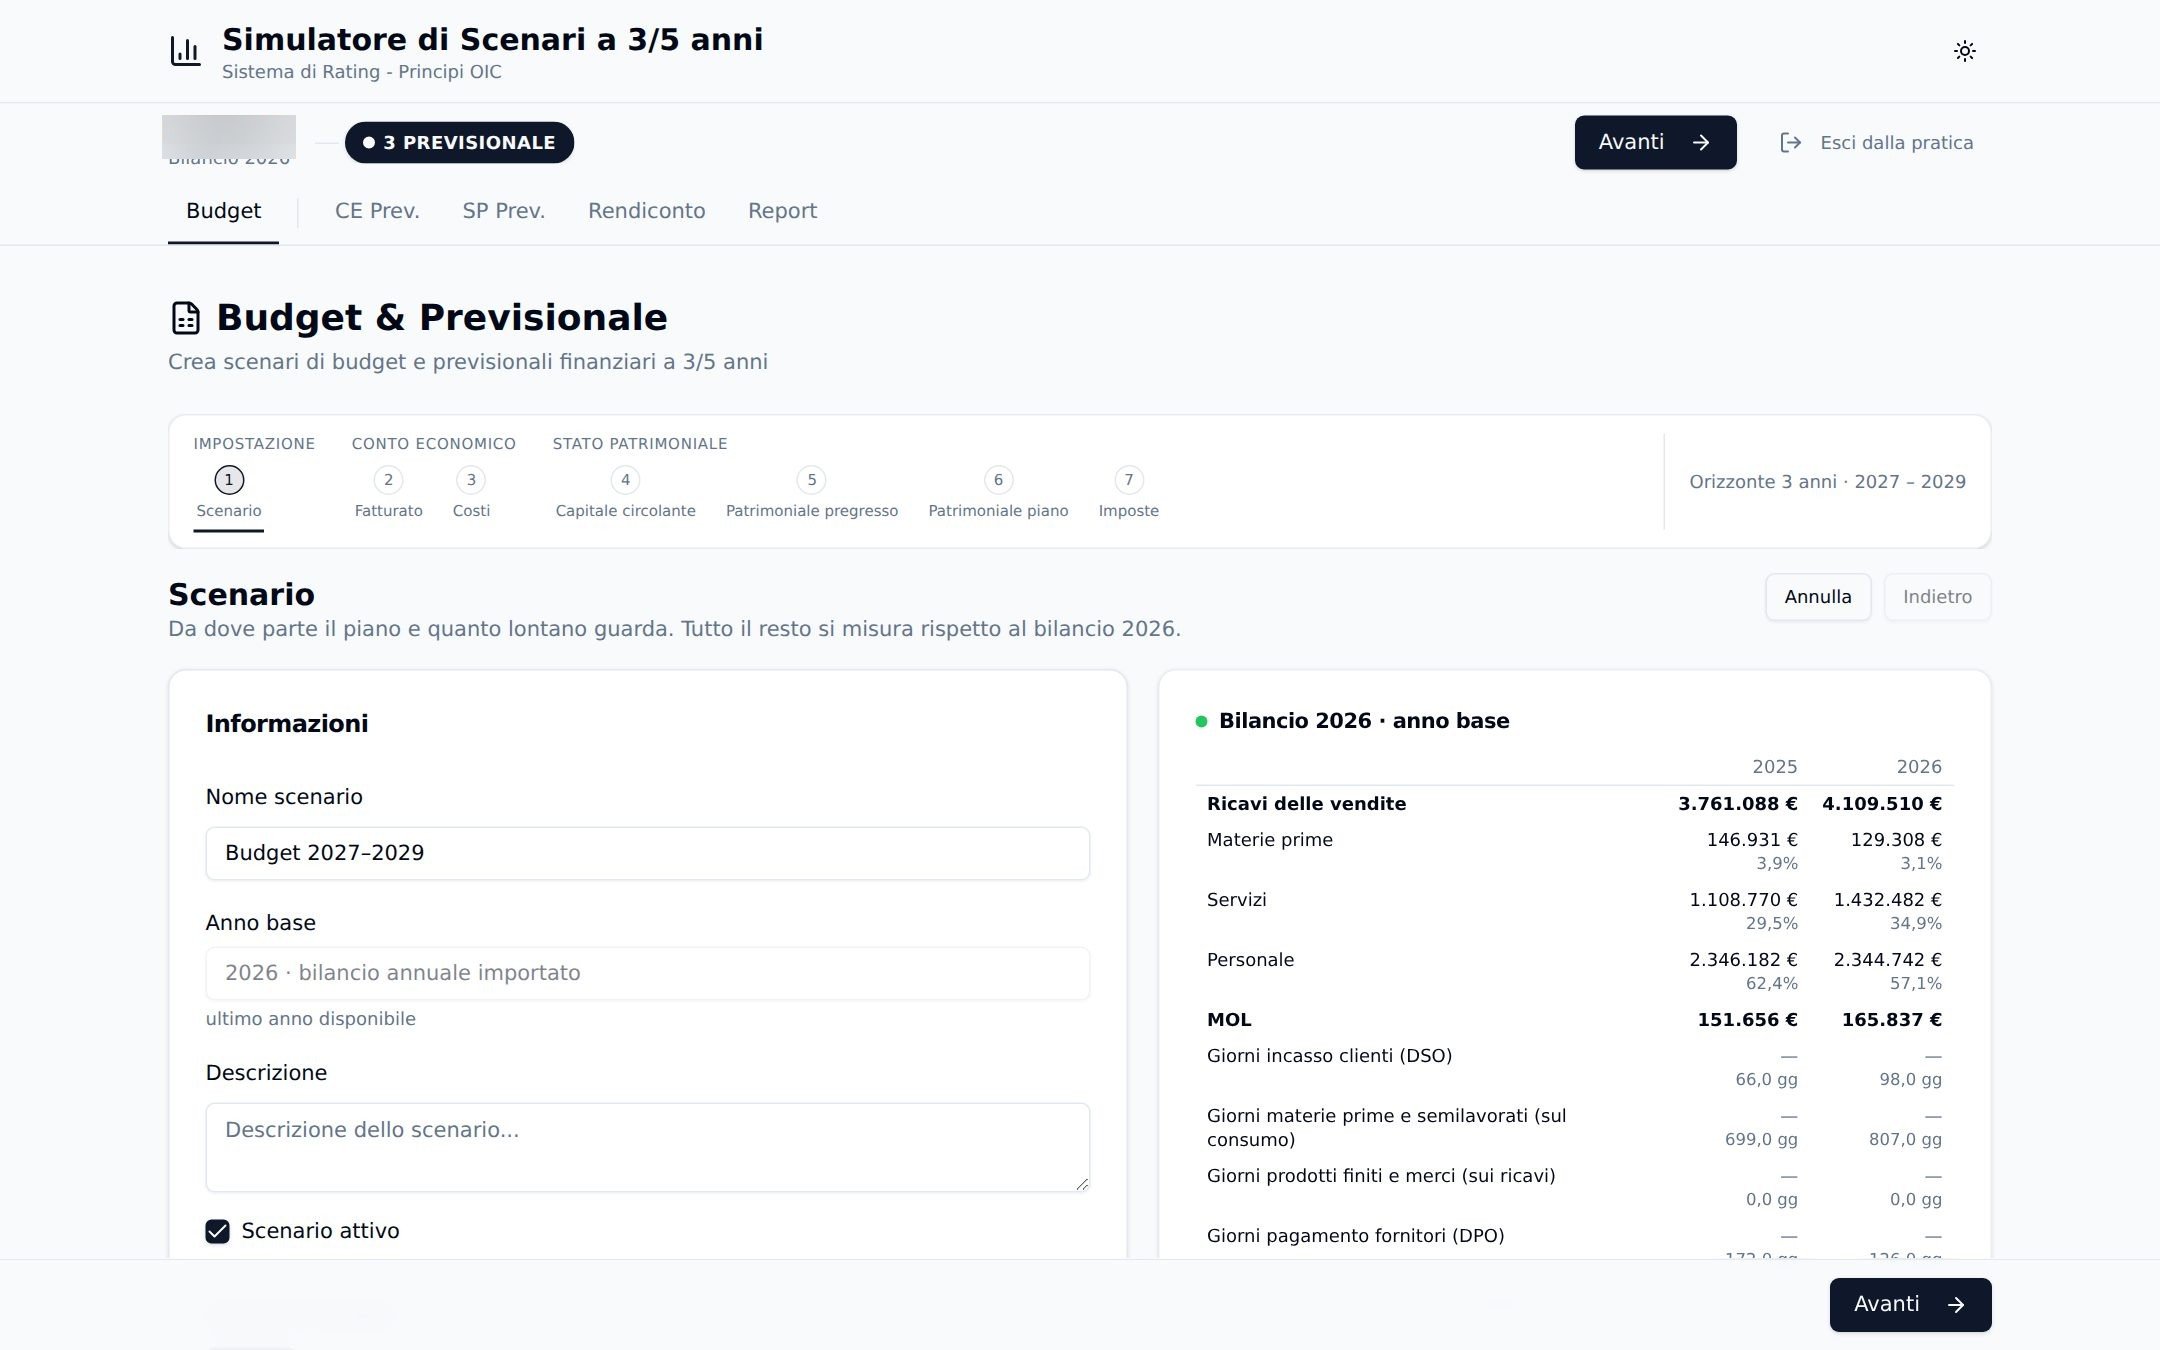Click the top Avanti button
The height and width of the screenshot is (1350, 2160).
1655,143
